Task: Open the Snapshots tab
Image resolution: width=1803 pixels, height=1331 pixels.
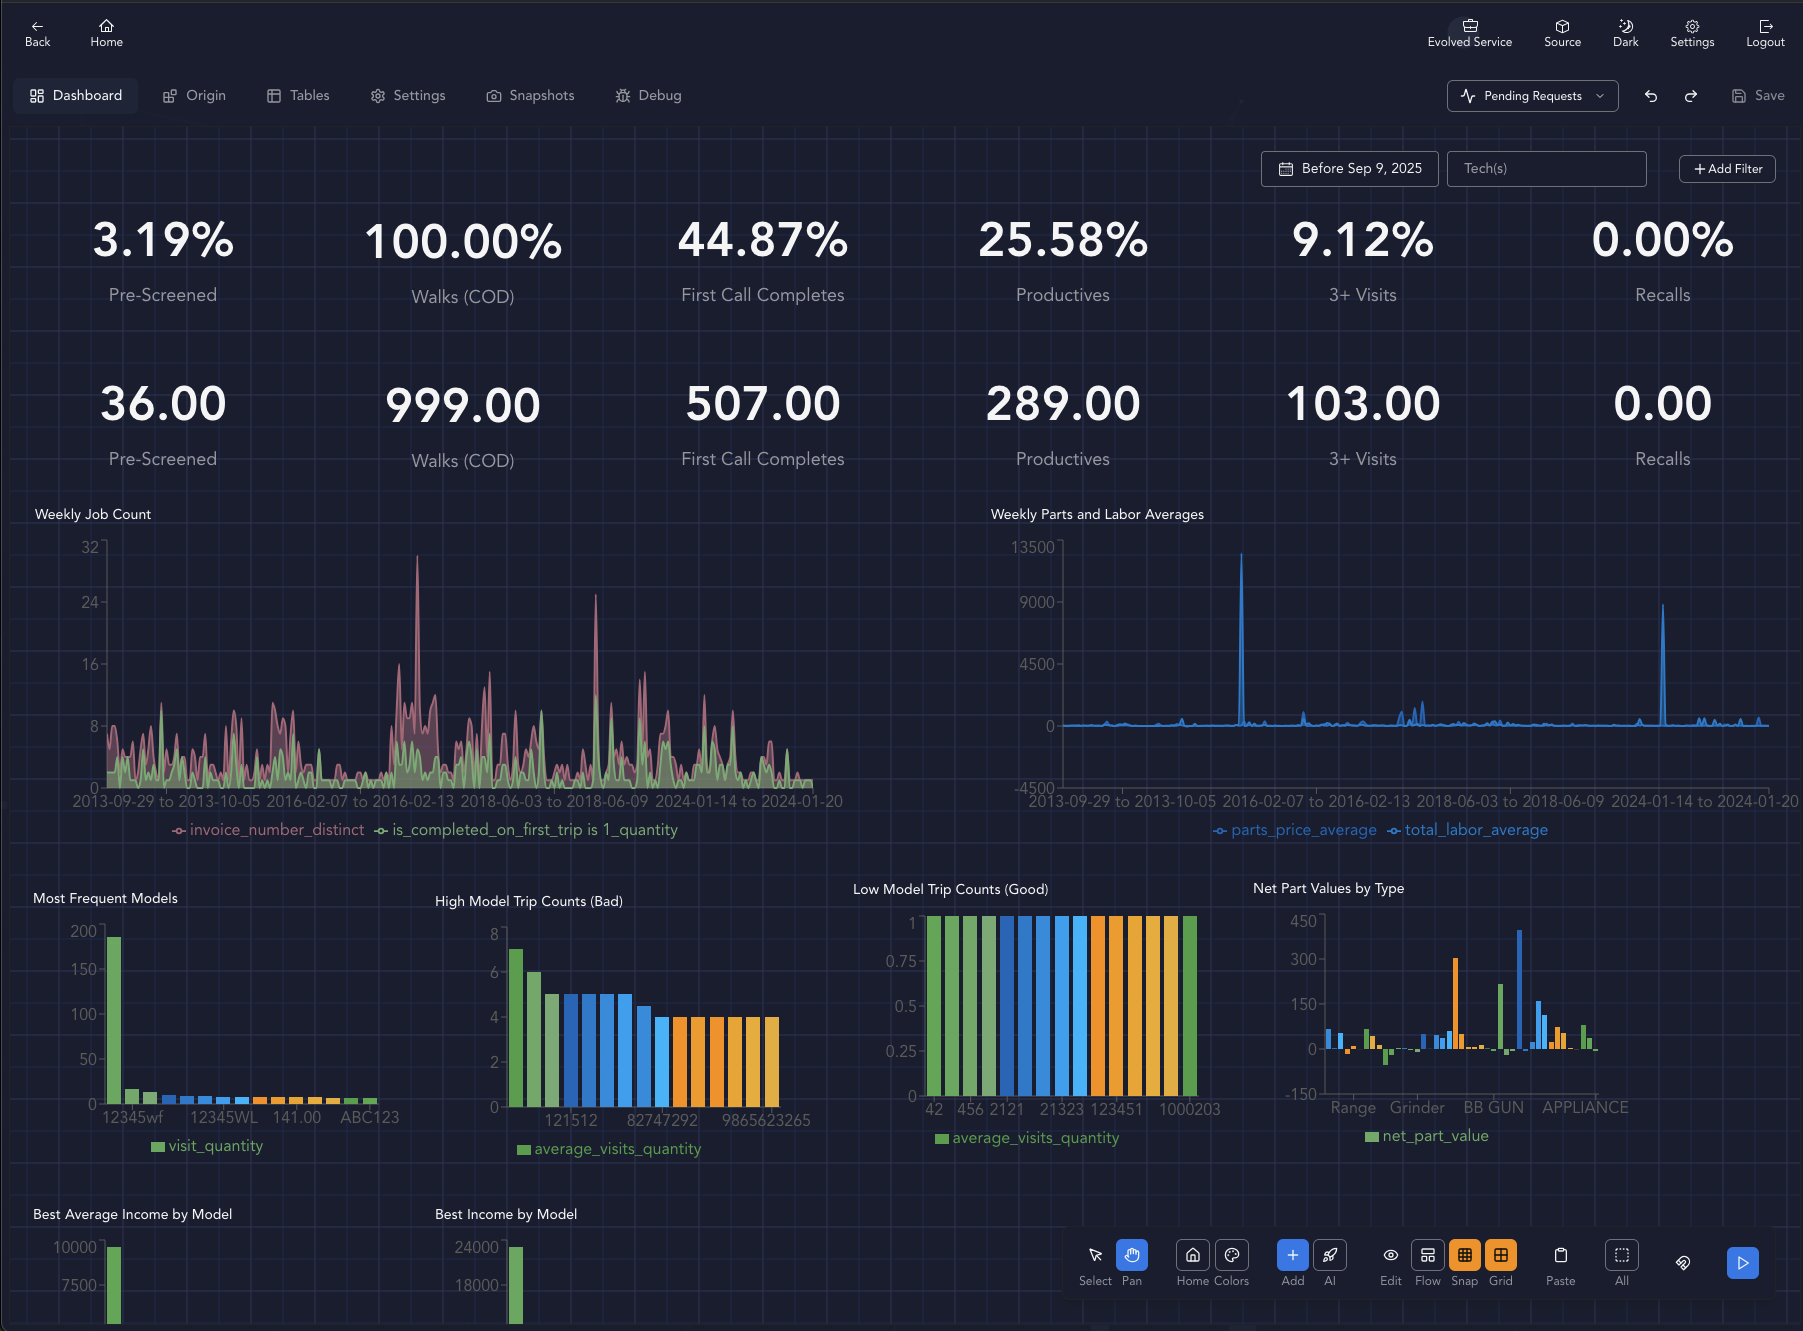Action: pyautogui.click(x=530, y=96)
